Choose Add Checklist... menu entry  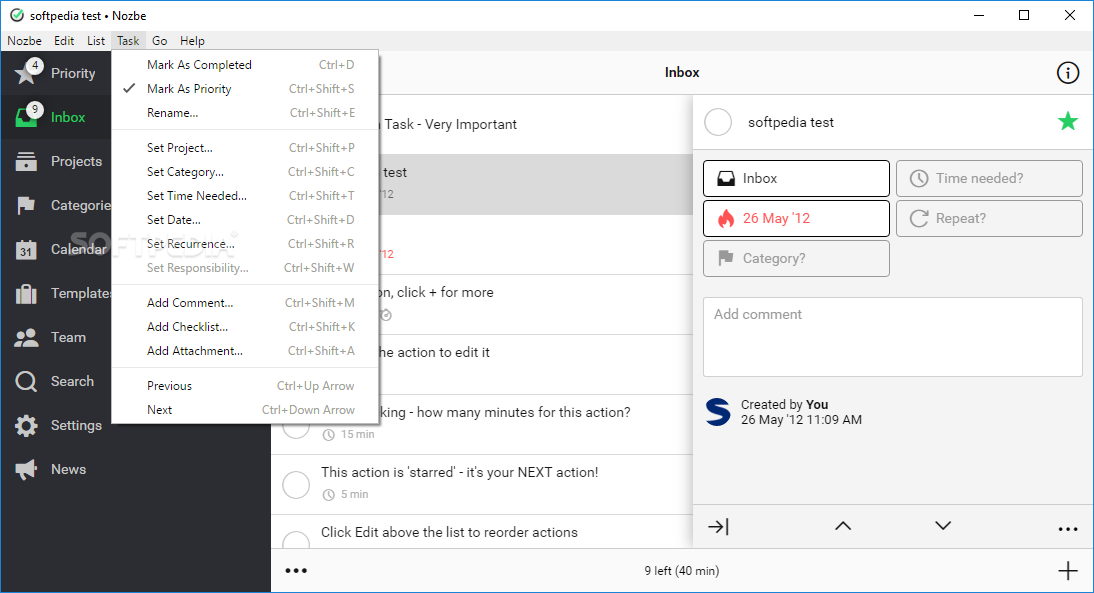tap(245, 327)
